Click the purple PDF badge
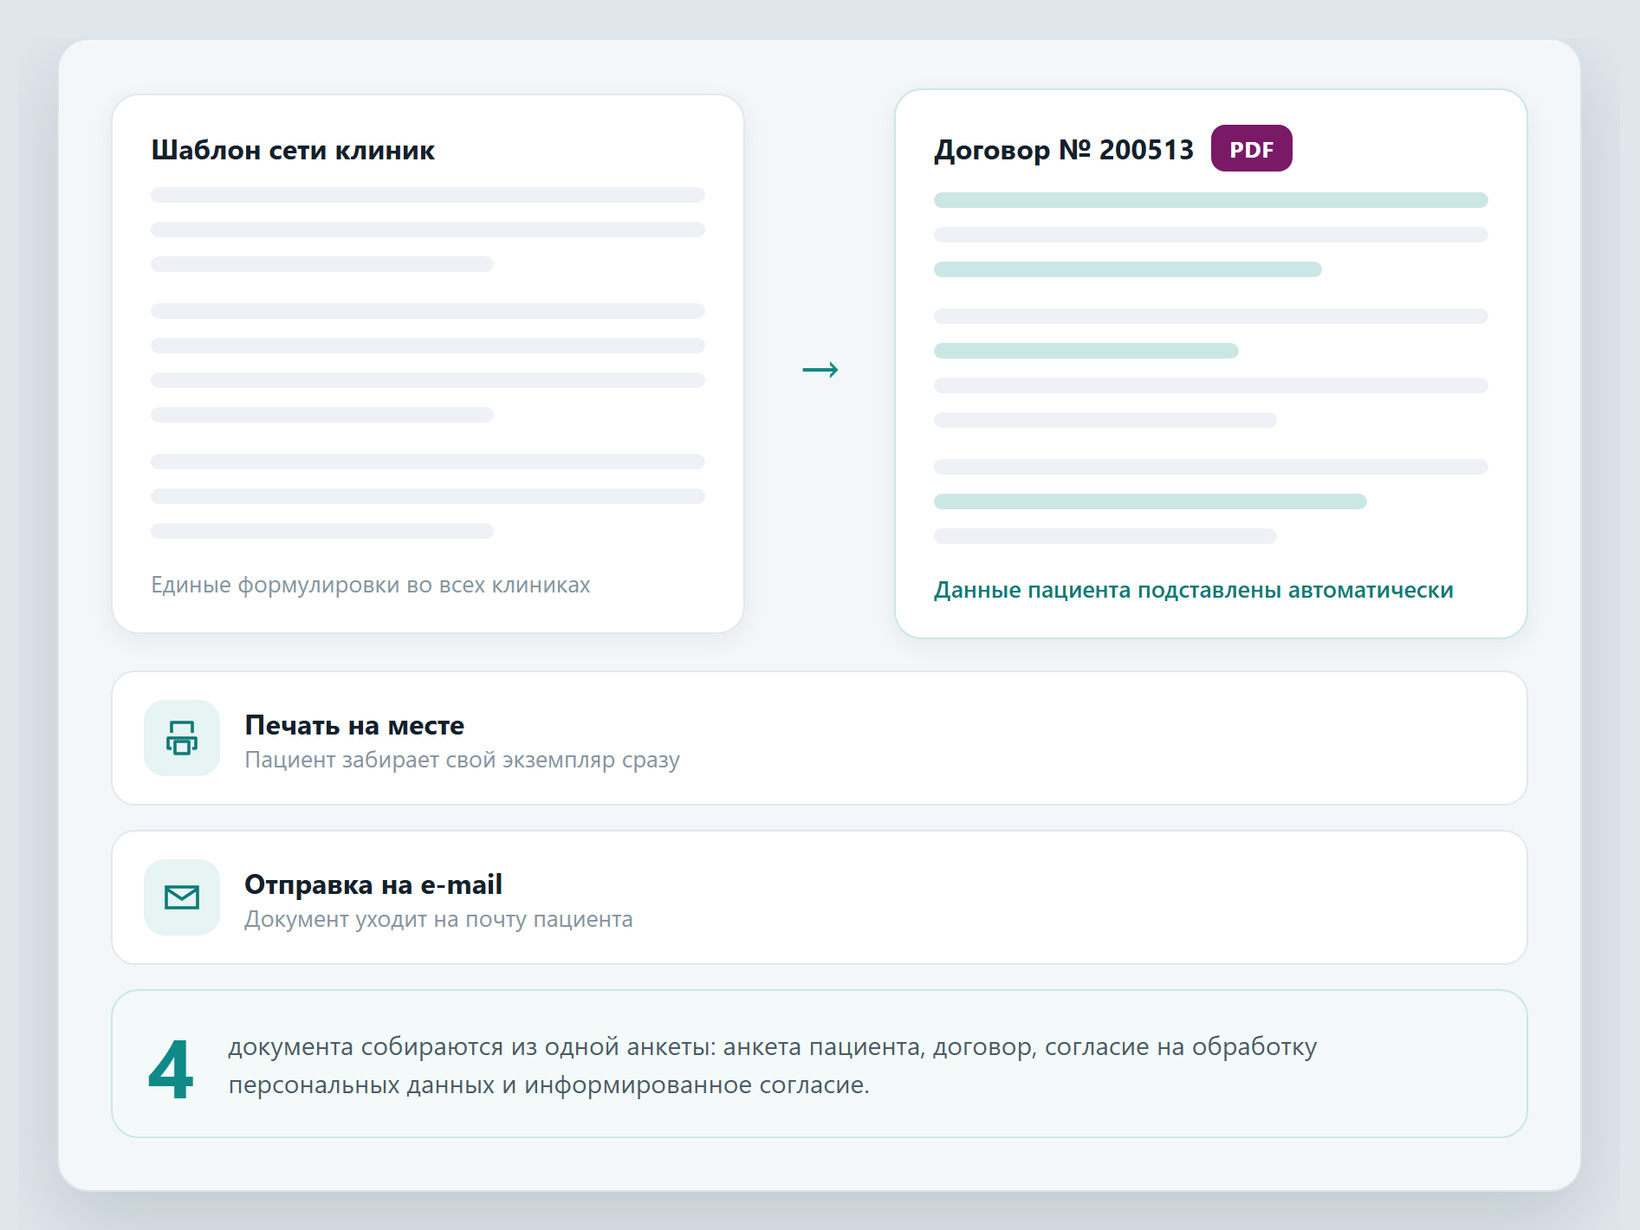Screen dimensions: 1640x1230 pos(1251,149)
